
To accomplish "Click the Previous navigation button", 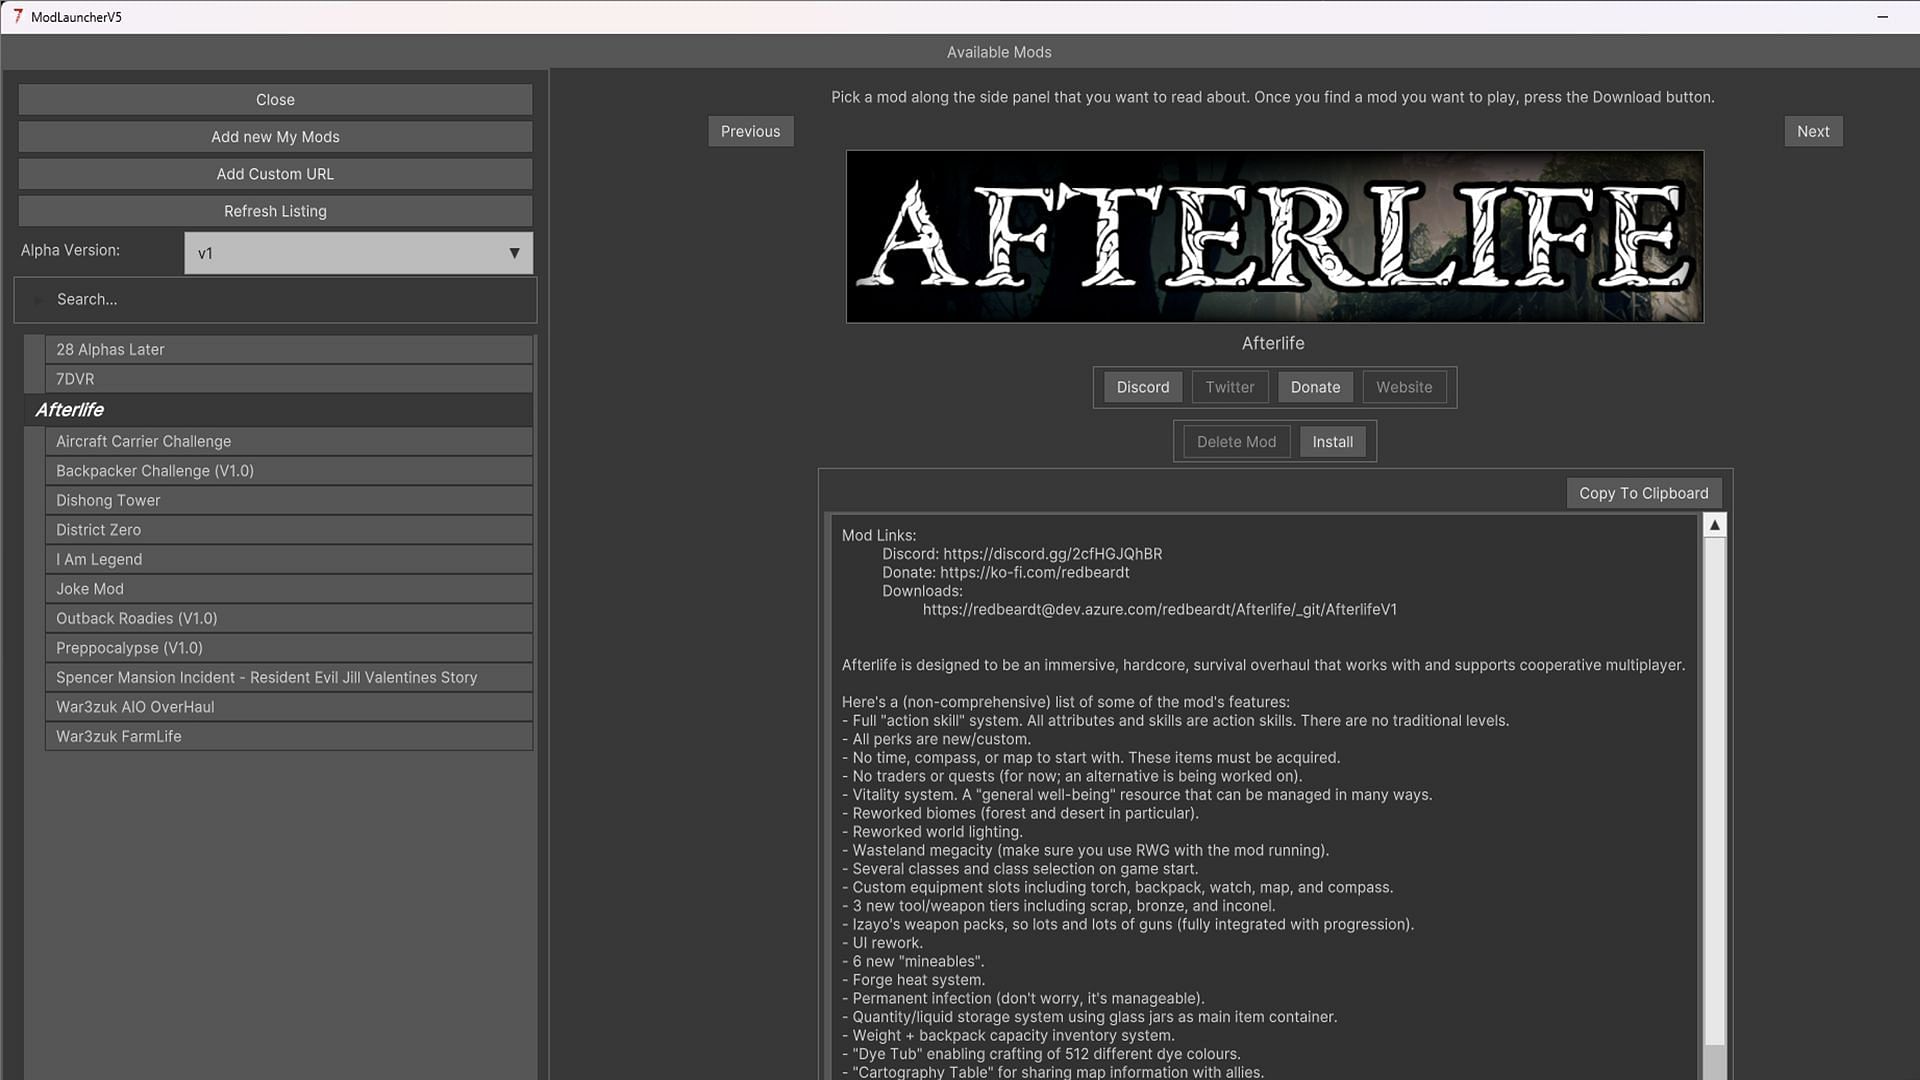I will (x=750, y=131).
